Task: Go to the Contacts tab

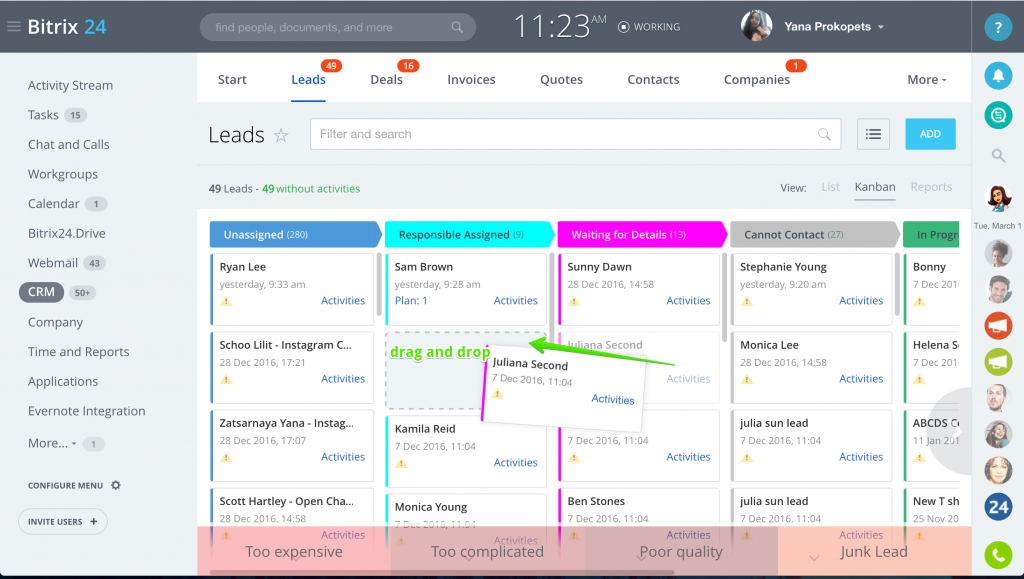Action: coord(653,80)
